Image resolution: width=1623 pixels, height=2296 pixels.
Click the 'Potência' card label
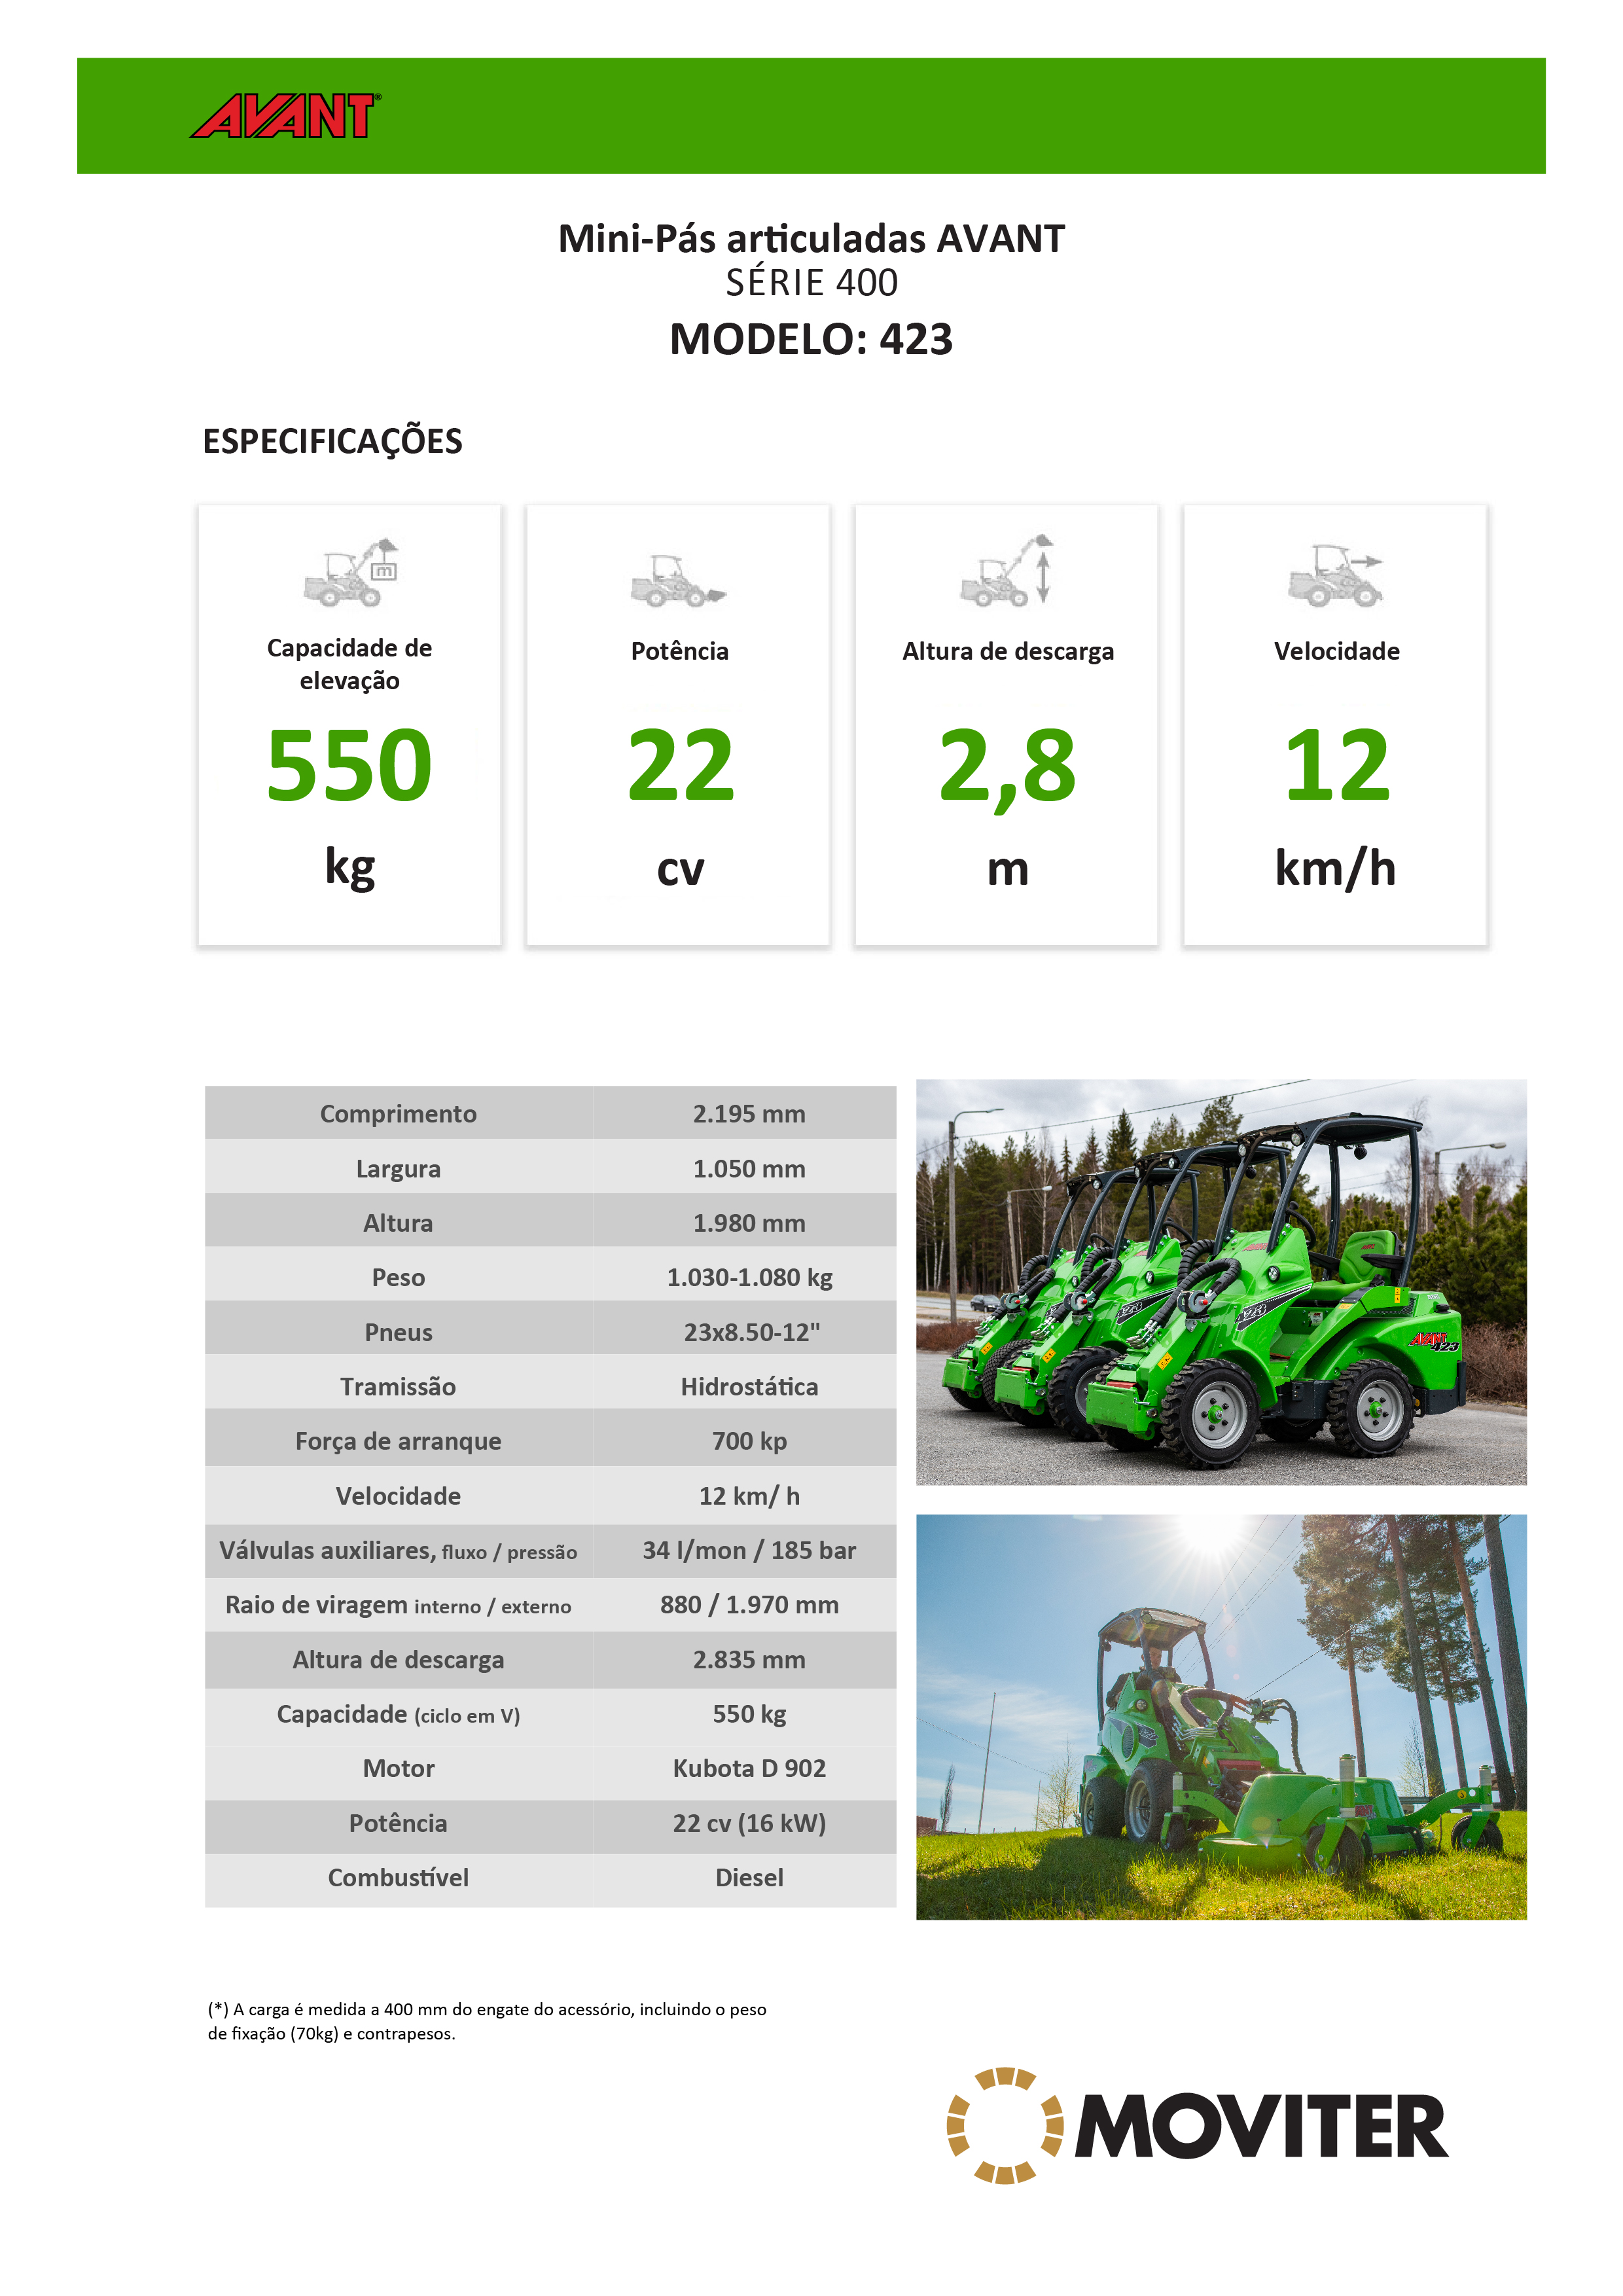tap(680, 651)
